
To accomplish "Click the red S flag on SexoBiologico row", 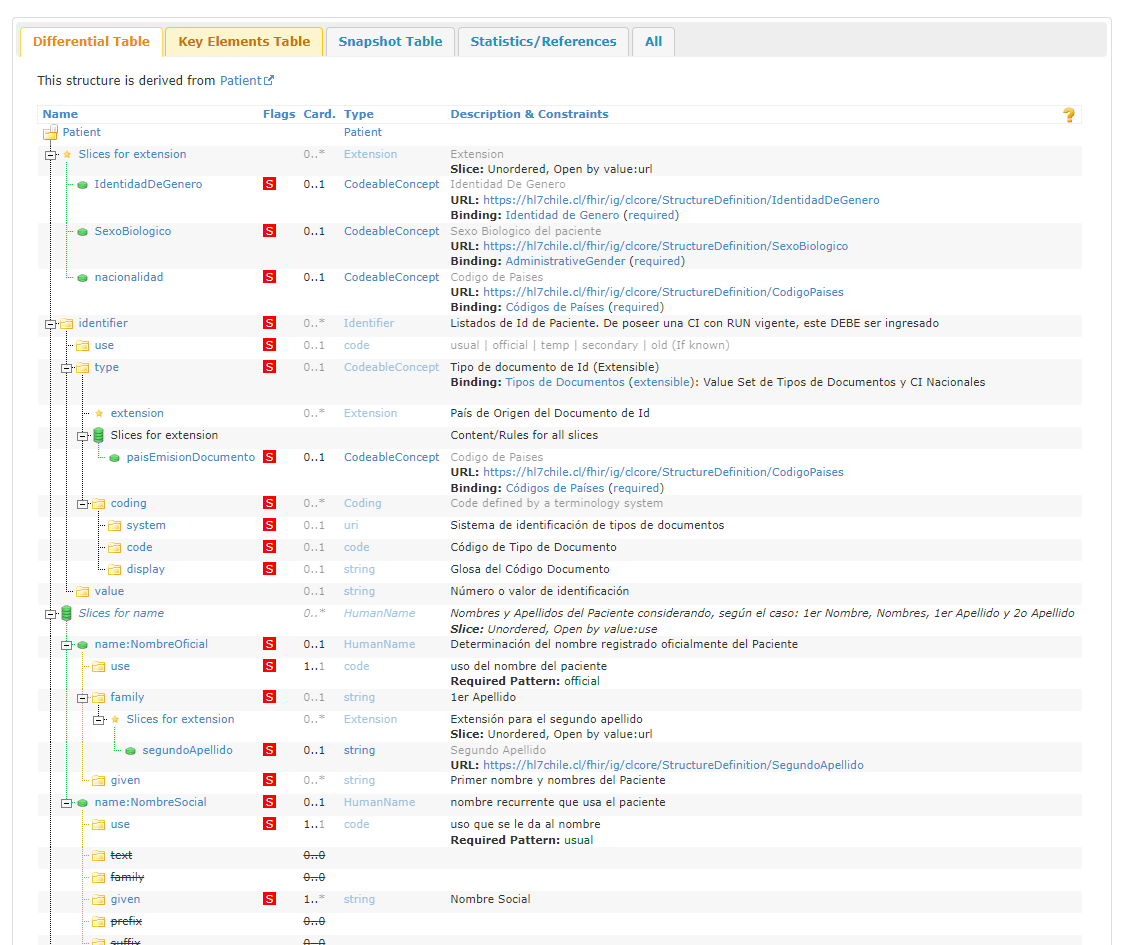I will 269,231.
